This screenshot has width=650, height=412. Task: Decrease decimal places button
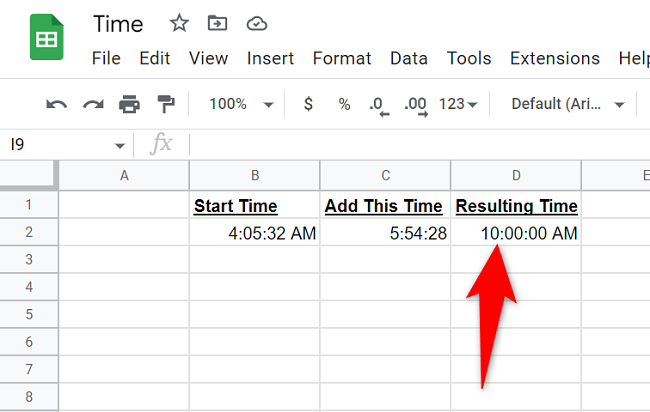point(379,106)
